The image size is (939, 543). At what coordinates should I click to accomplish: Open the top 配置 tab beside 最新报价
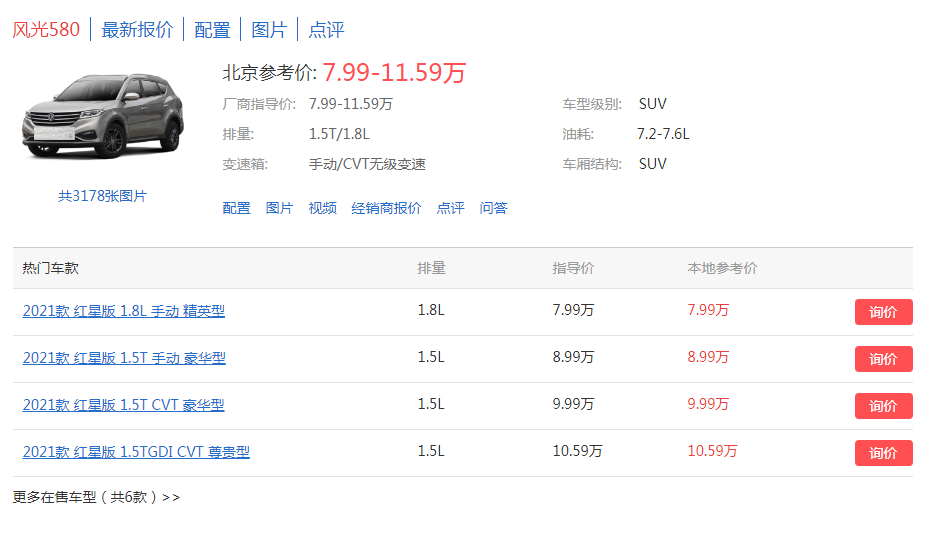tap(212, 29)
